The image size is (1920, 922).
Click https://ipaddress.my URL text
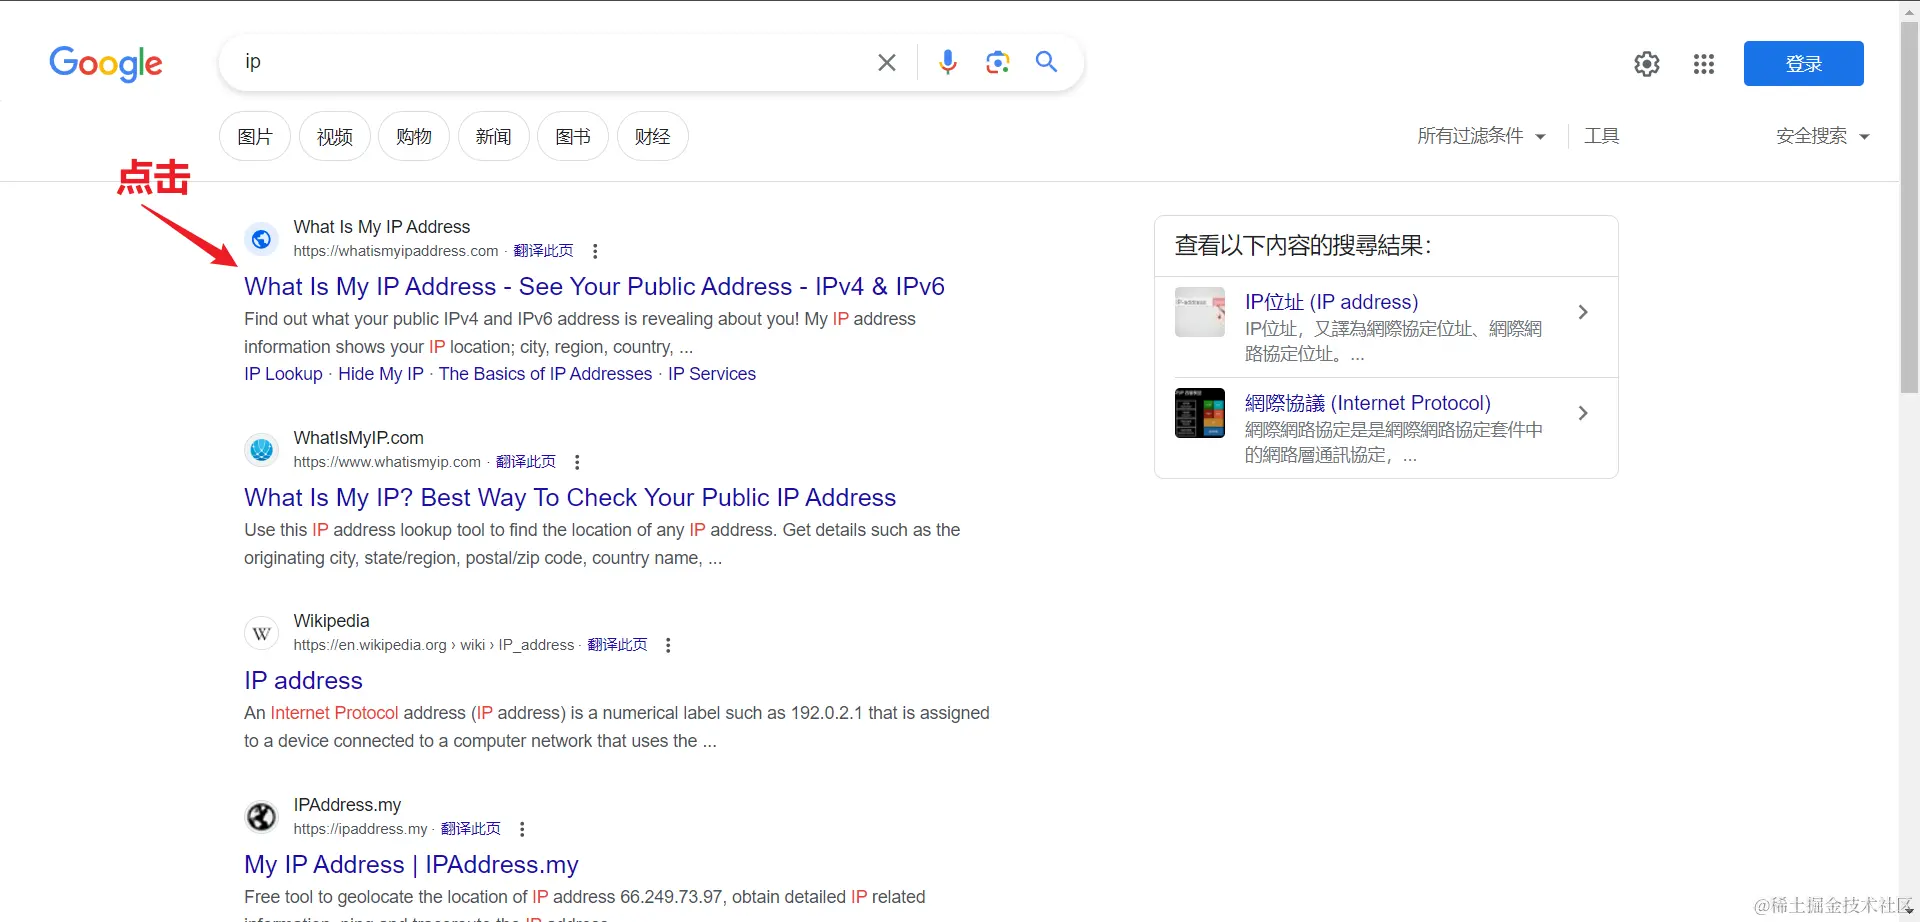coord(360,829)
